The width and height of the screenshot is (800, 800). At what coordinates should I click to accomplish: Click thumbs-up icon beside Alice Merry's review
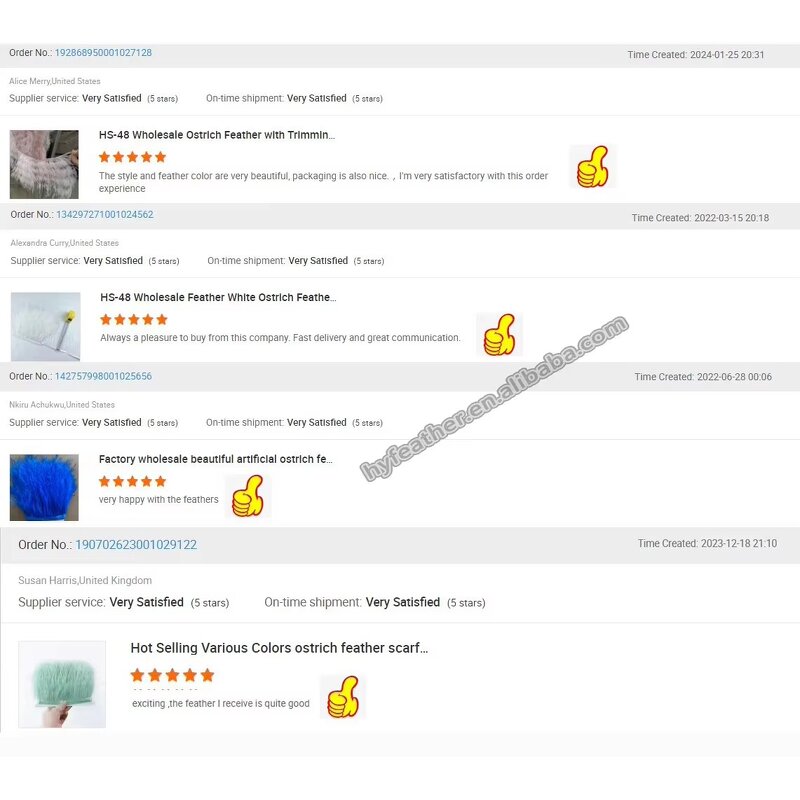pos(592,166)
